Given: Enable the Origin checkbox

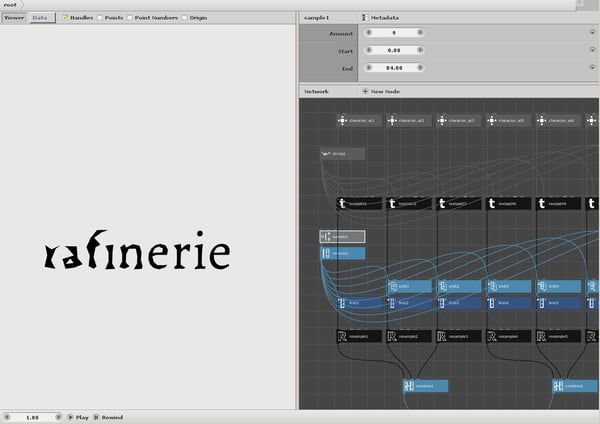Looking at the screenshot, I should point(185,18).
